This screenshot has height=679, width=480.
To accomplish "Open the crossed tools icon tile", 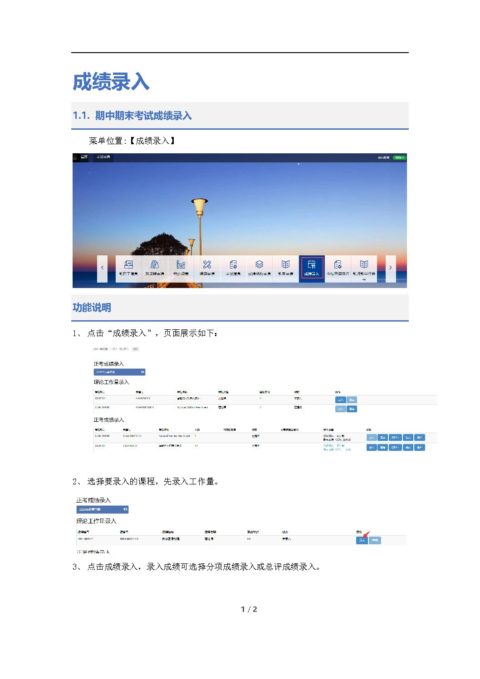I will 207,268.
